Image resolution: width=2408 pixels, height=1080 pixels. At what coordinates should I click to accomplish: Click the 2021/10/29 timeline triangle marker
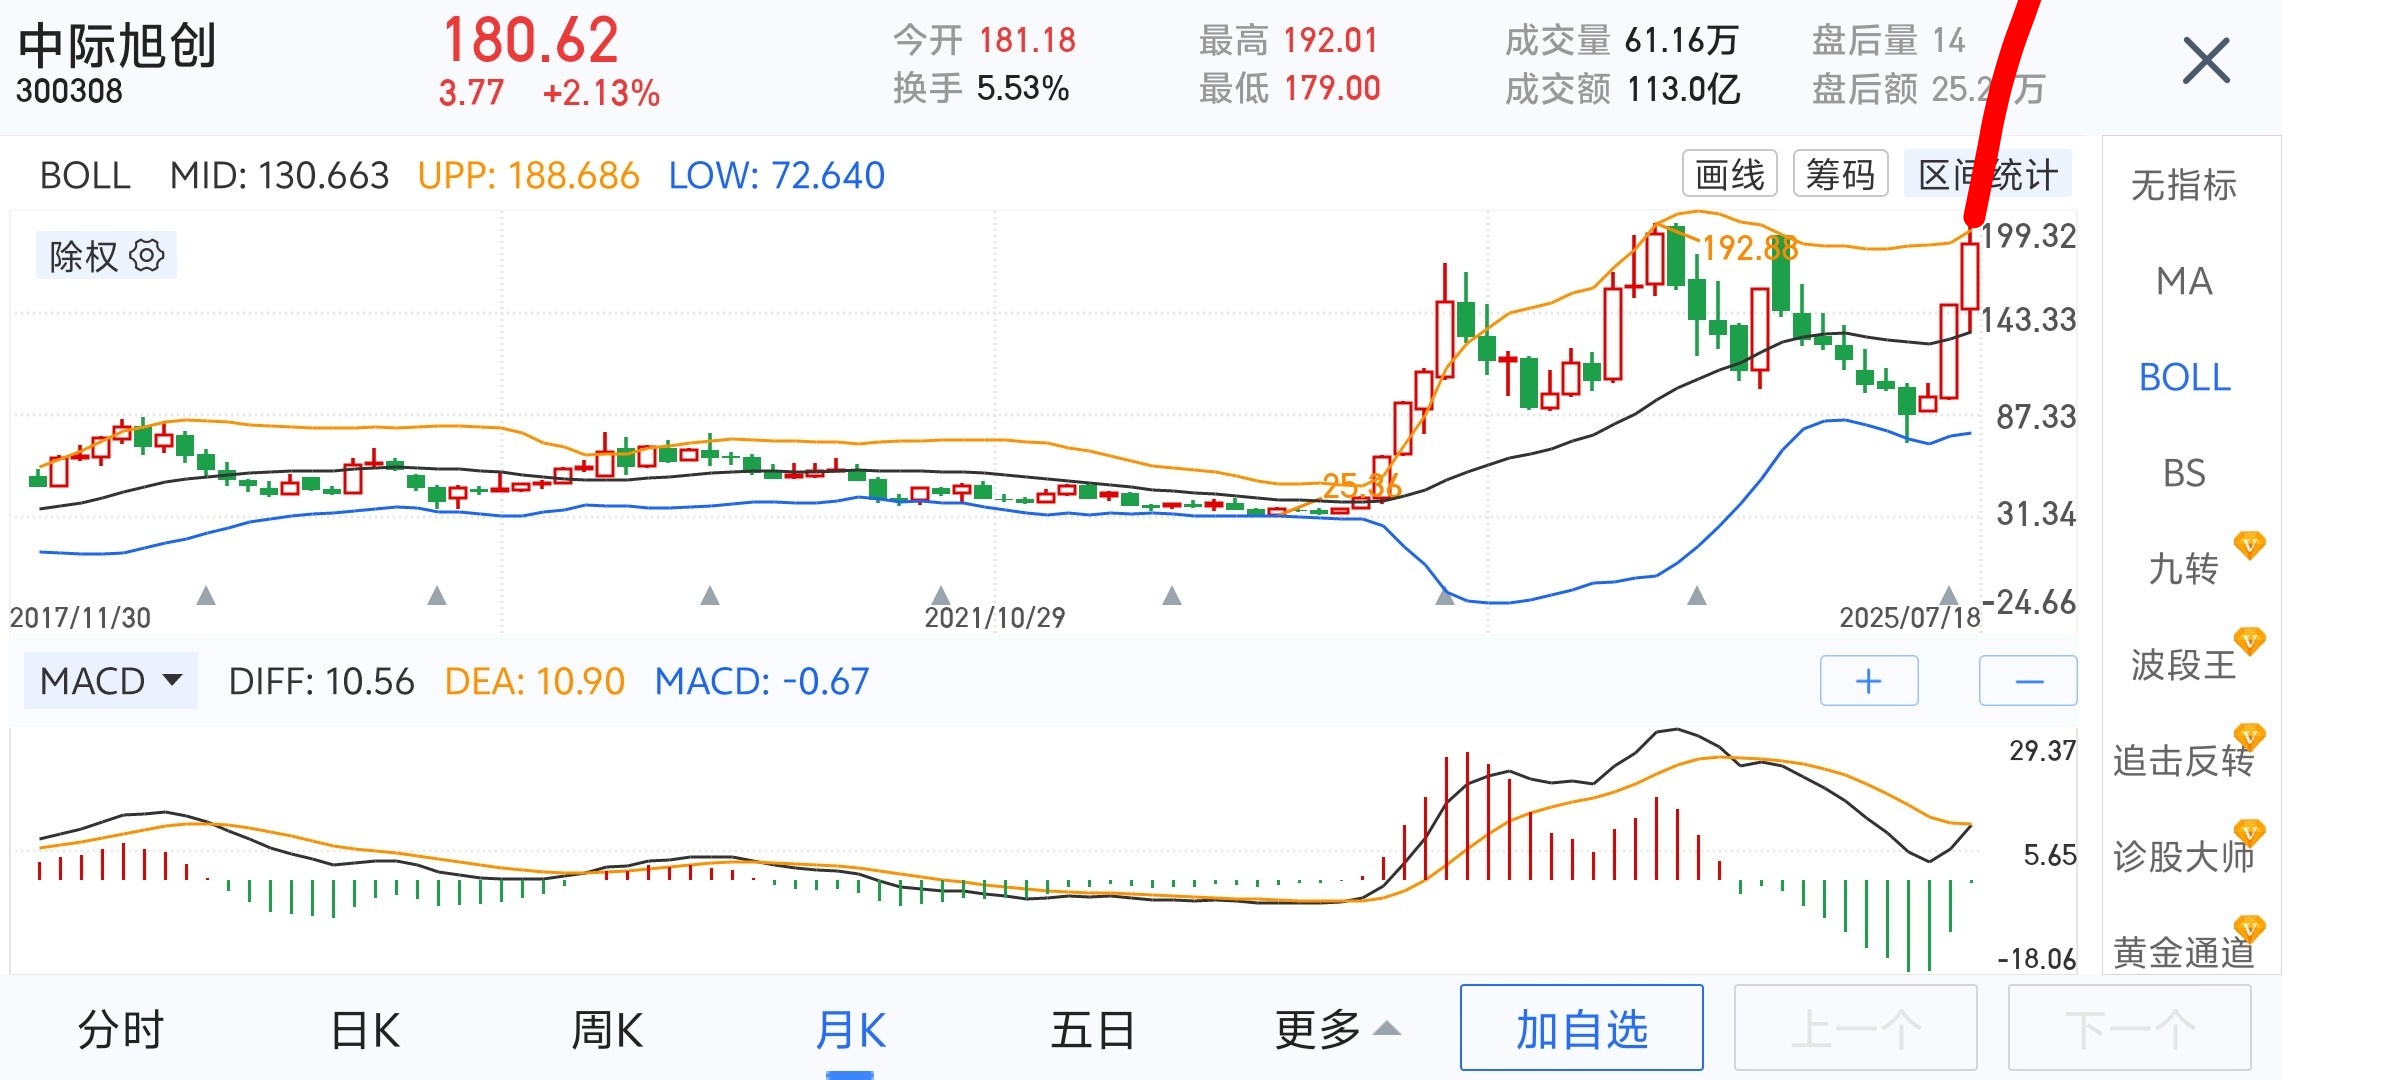(940, 596)
